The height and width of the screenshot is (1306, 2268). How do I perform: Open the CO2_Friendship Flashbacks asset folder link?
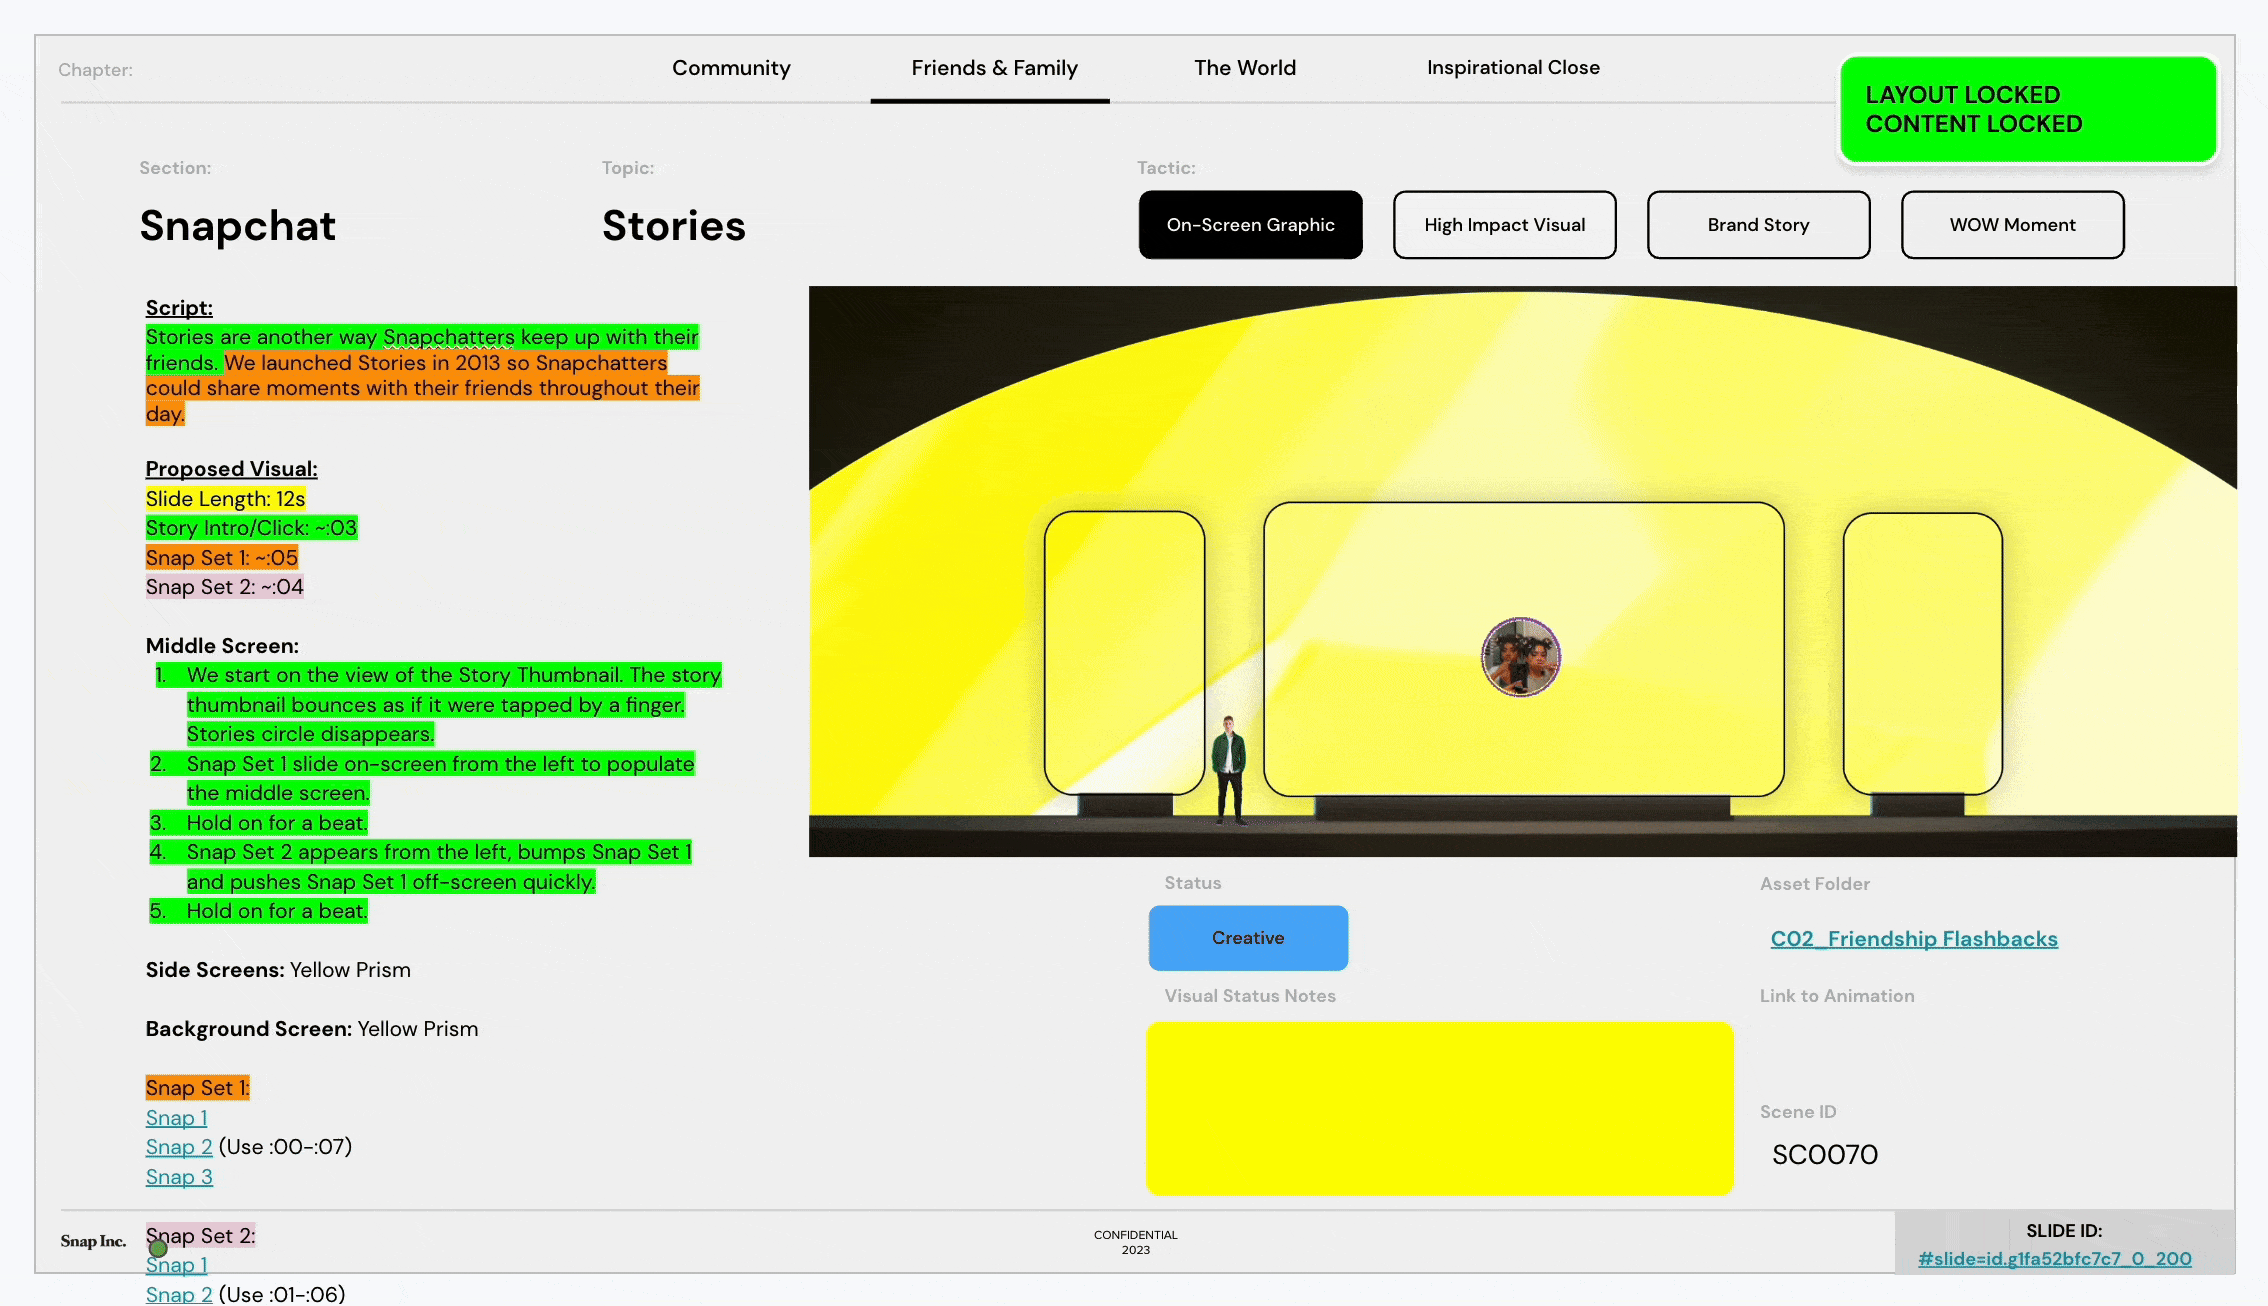point(1914,939)
